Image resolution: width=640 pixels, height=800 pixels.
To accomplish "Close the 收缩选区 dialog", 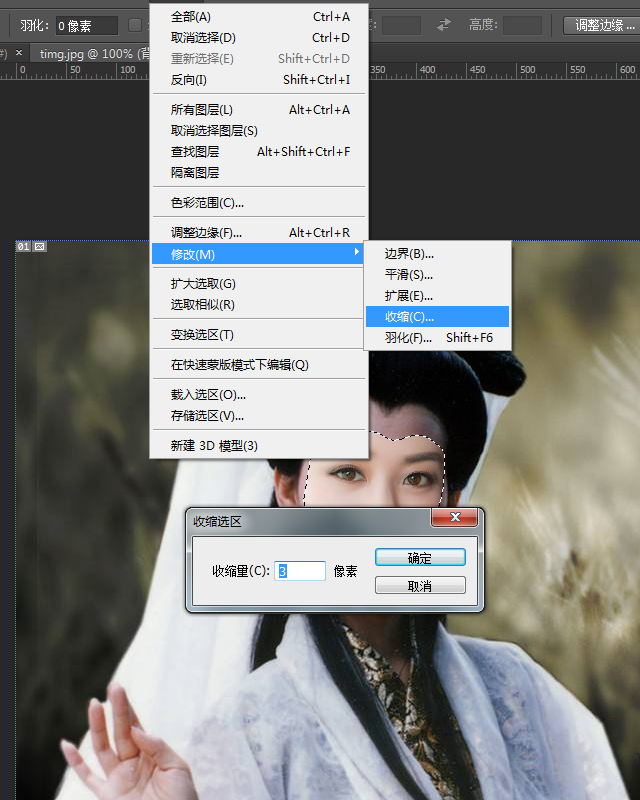I will (455, 517).
